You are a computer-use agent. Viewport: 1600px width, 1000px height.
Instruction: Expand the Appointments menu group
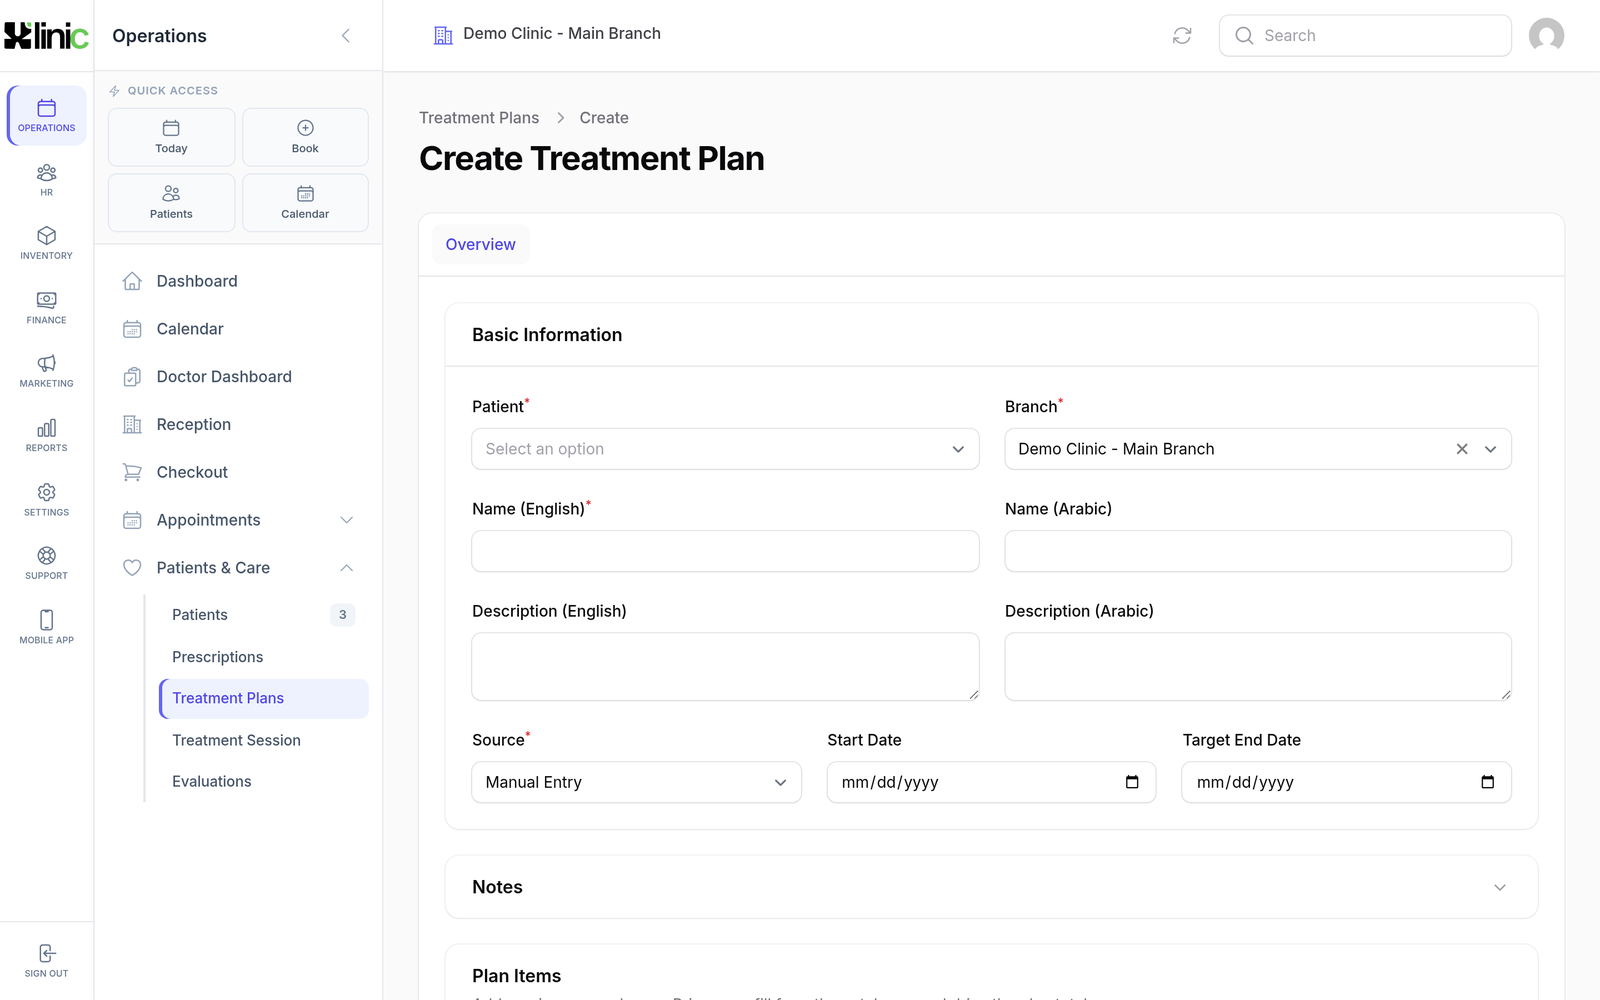(x=239, y=520)
